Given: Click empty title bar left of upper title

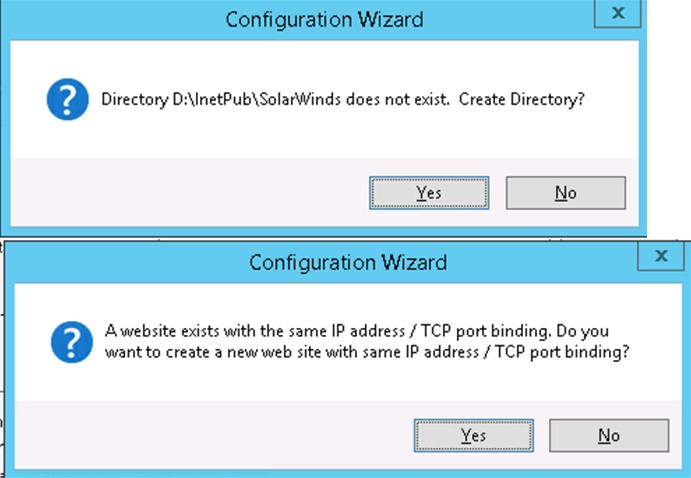Looking at the screenshot, I should tap(100, 19).
